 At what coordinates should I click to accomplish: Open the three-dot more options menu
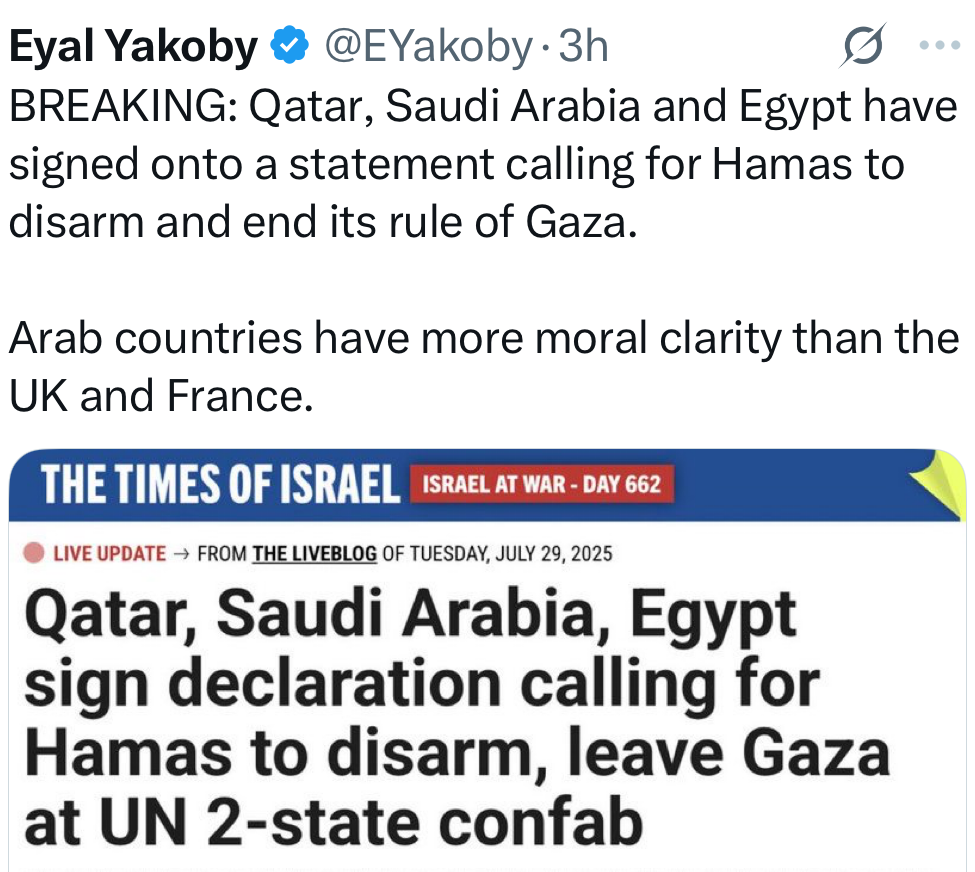[x=937, y=46]
